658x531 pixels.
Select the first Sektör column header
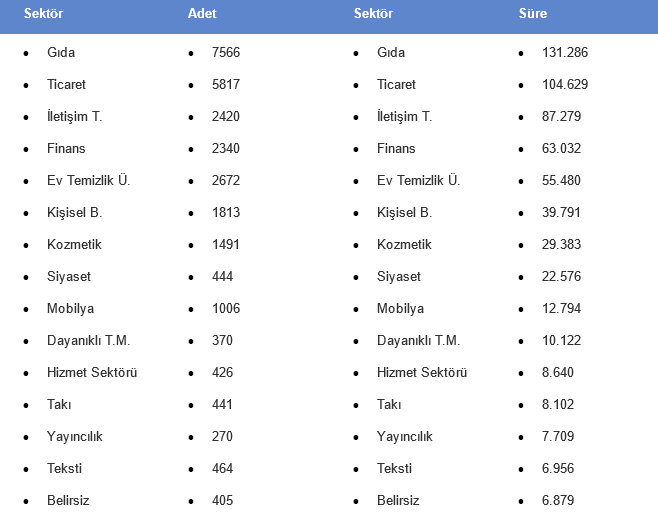pyautogui.click(x=43, y=13)
